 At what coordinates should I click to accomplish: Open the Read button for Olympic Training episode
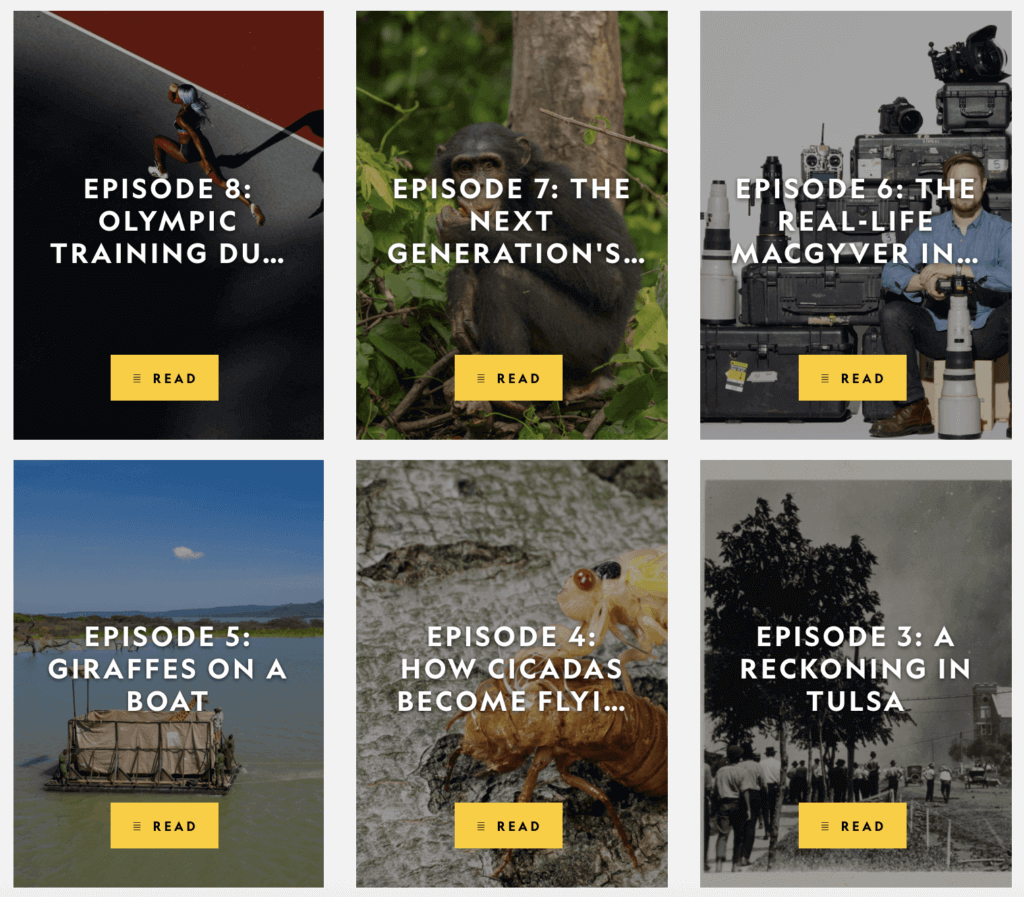point(165,378)
